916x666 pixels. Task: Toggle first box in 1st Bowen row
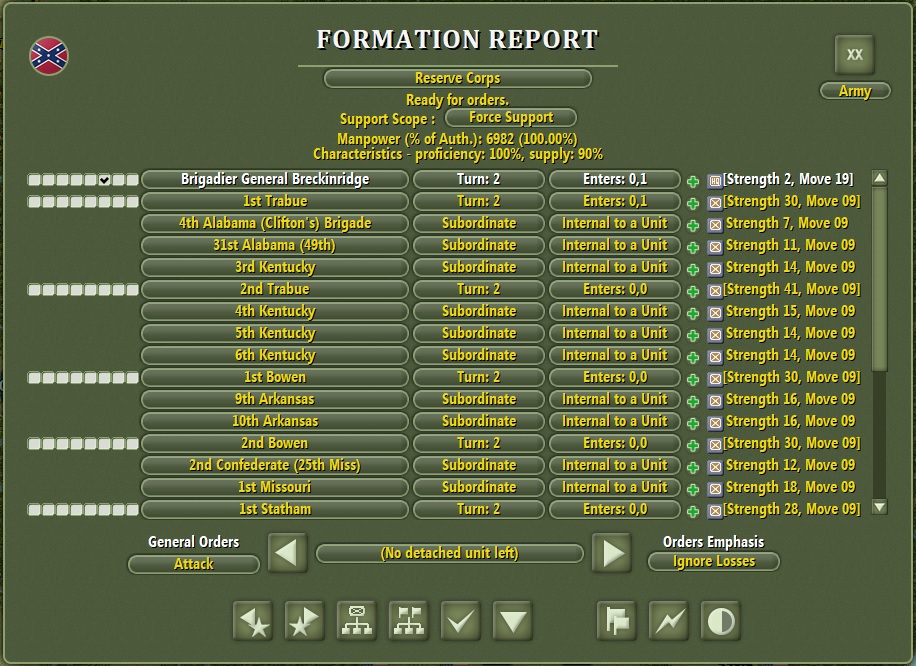(x=34, y=378)
